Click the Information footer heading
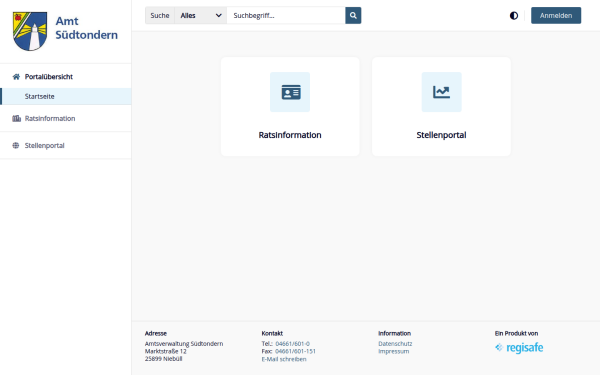 (395, 333)
